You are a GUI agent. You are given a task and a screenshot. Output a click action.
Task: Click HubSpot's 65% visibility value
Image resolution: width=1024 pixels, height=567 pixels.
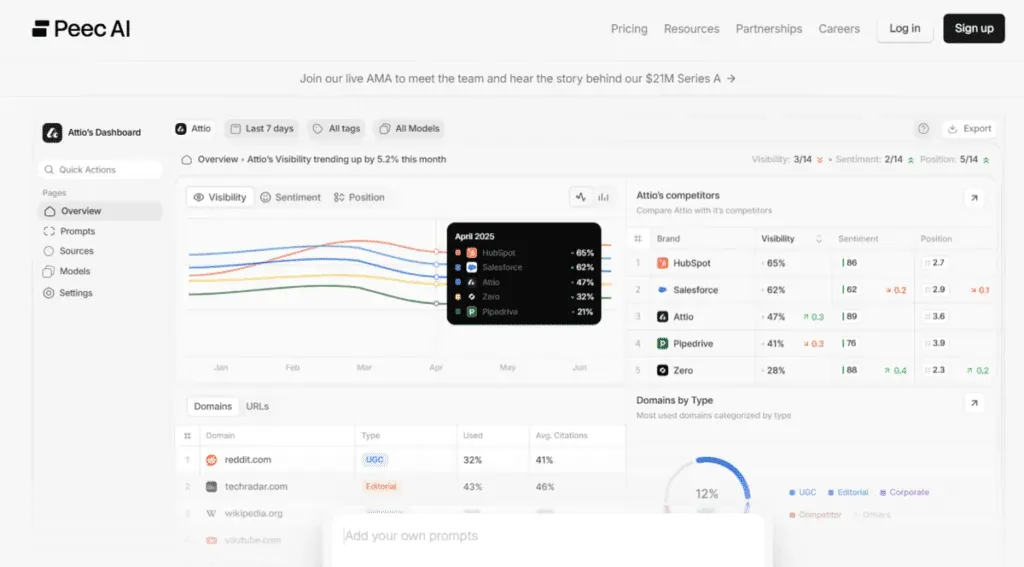click(776, 263)
